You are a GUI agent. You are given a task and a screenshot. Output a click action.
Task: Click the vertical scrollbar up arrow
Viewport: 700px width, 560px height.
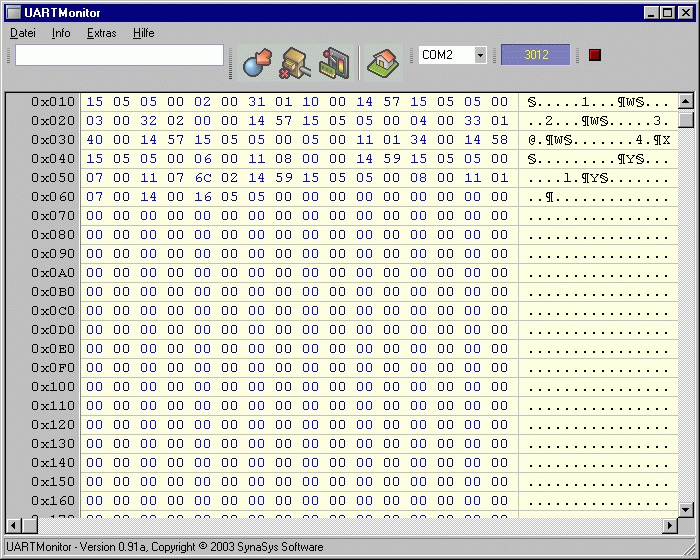coord(686,101)
